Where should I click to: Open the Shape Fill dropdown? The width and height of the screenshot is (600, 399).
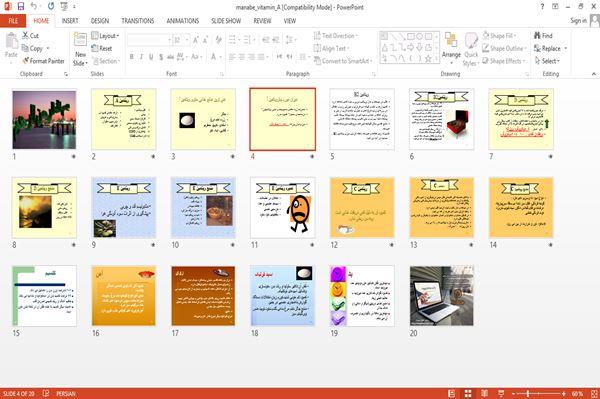(499, 36)
